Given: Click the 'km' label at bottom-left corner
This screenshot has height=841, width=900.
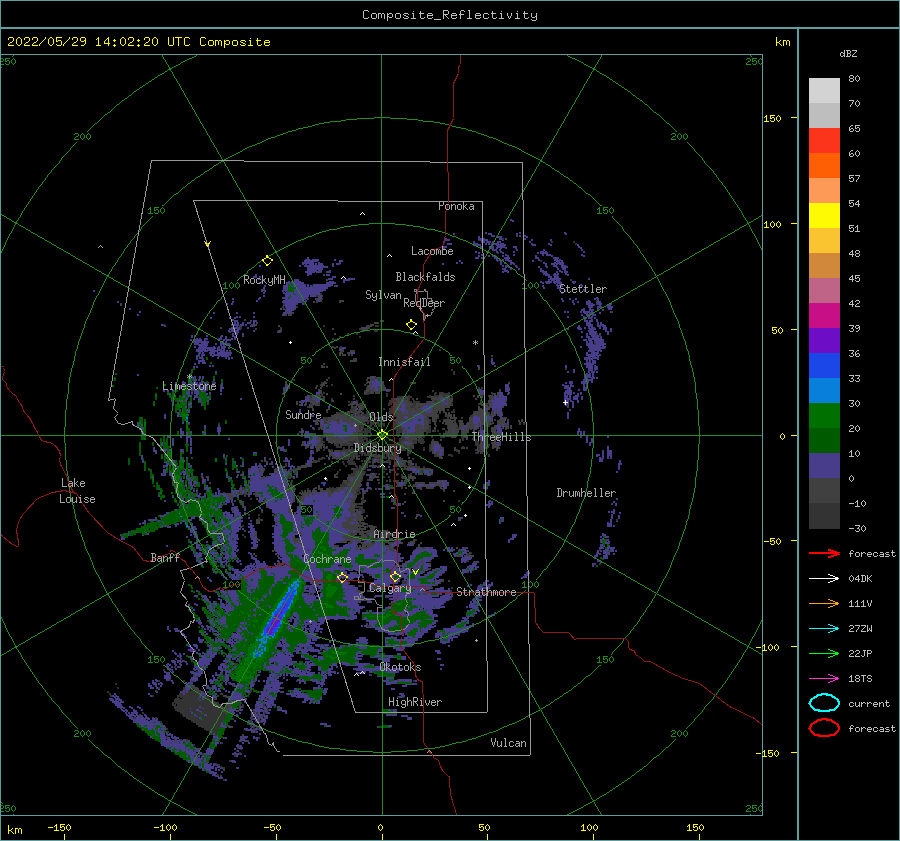Looking at the screenshot, I should click(x=14, y=830).
